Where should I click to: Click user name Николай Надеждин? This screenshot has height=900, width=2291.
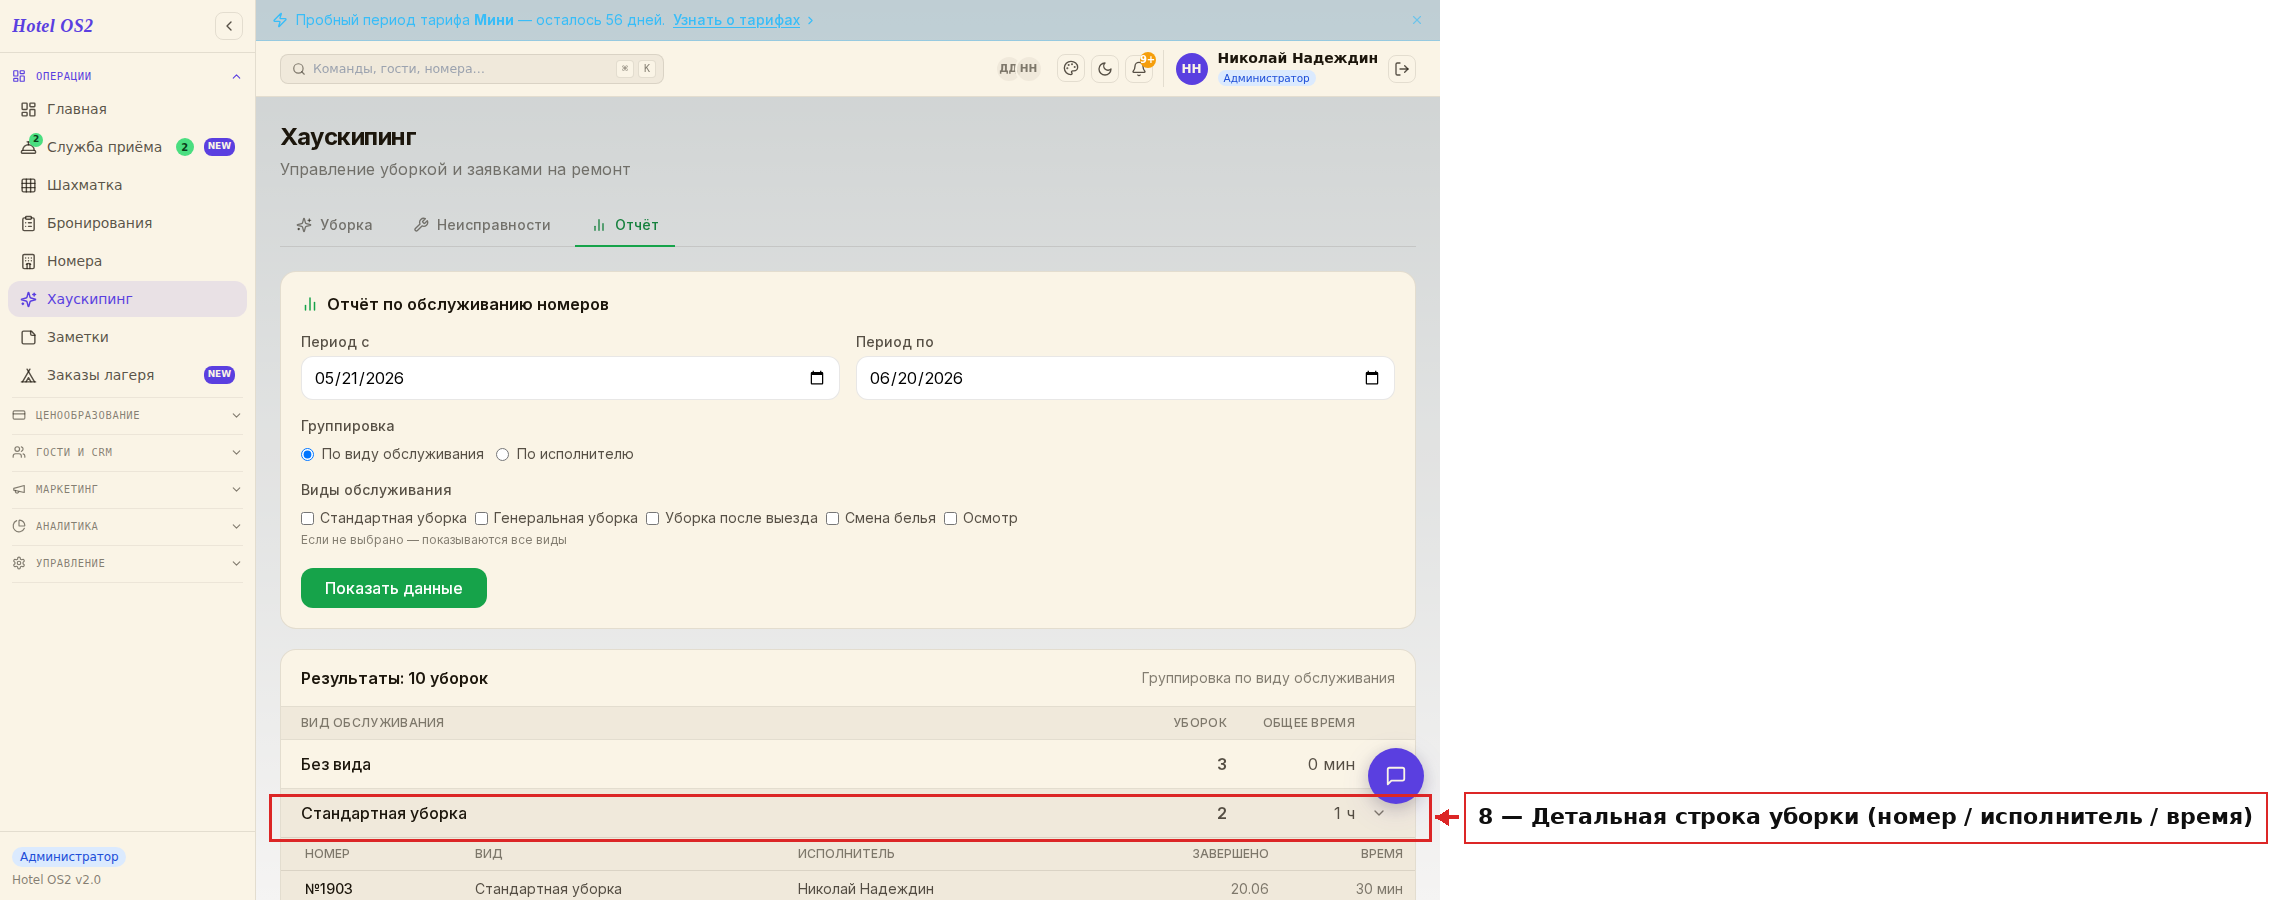pos(1298,58)
